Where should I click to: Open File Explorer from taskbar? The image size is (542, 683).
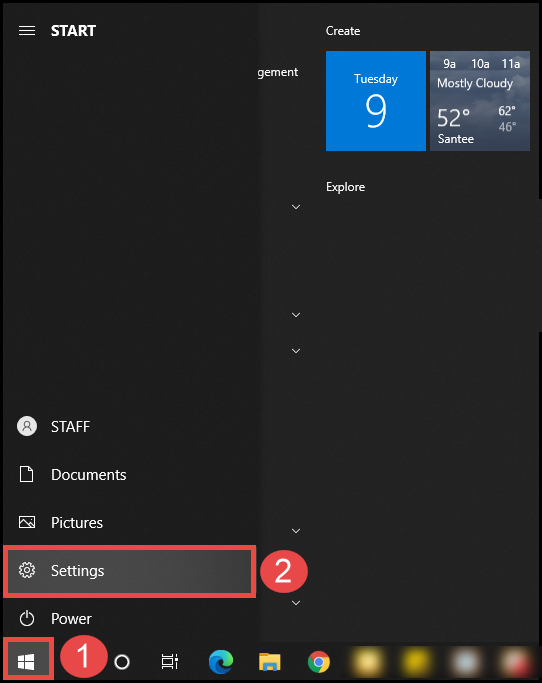pyautogui.click(x=270, y=662)
